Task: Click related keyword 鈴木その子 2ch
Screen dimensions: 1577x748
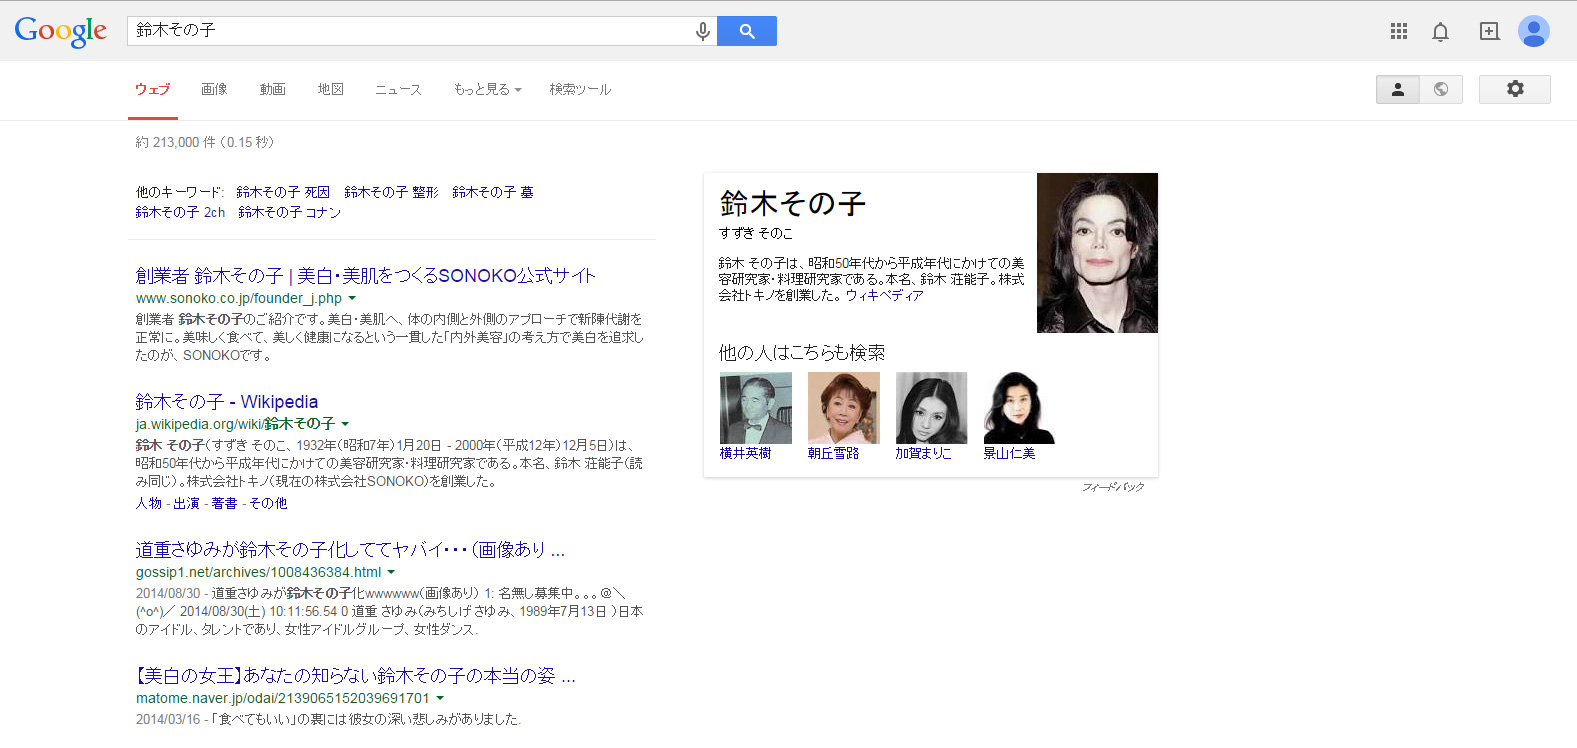Action: coord(180,212)
